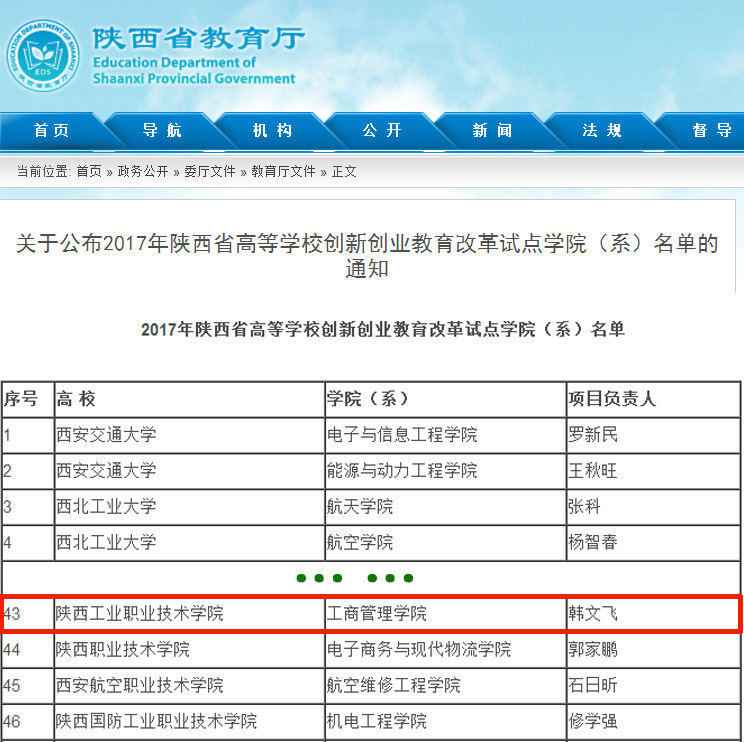Open the 新闻 navigation tab
Screen dimensions: 744x742
point(492,131)
